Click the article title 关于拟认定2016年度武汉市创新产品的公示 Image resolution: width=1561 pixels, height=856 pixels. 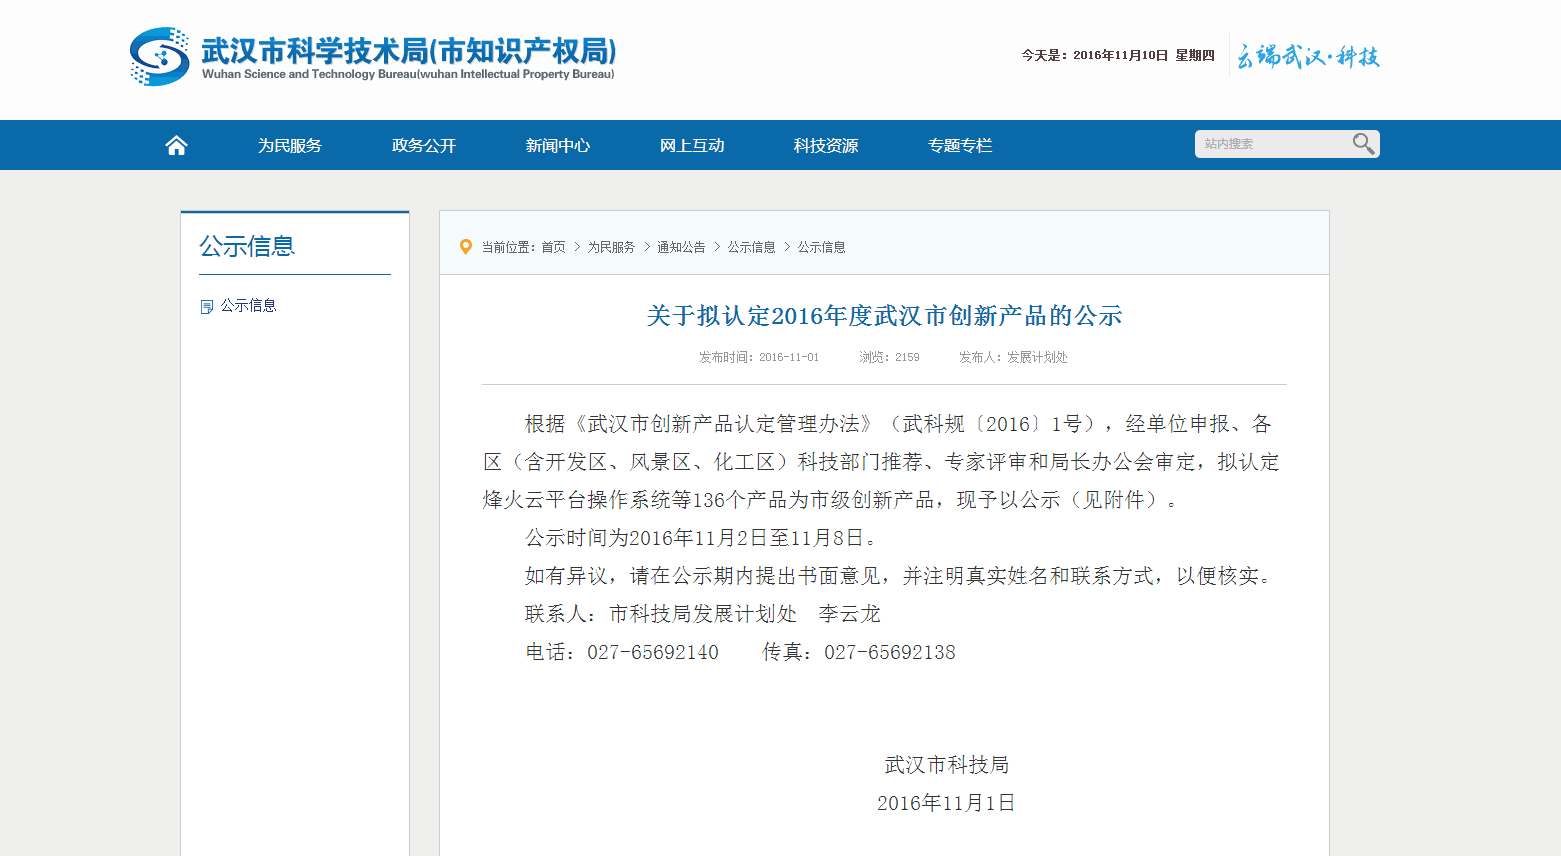pyautogui.click(x=884, y=316)
